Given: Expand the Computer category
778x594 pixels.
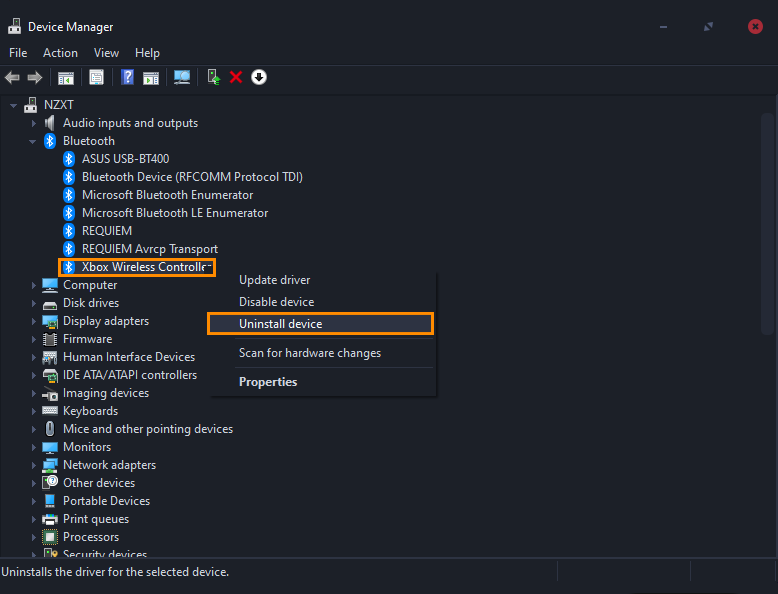Looking at the screenshot, I should tap(34, 285).
